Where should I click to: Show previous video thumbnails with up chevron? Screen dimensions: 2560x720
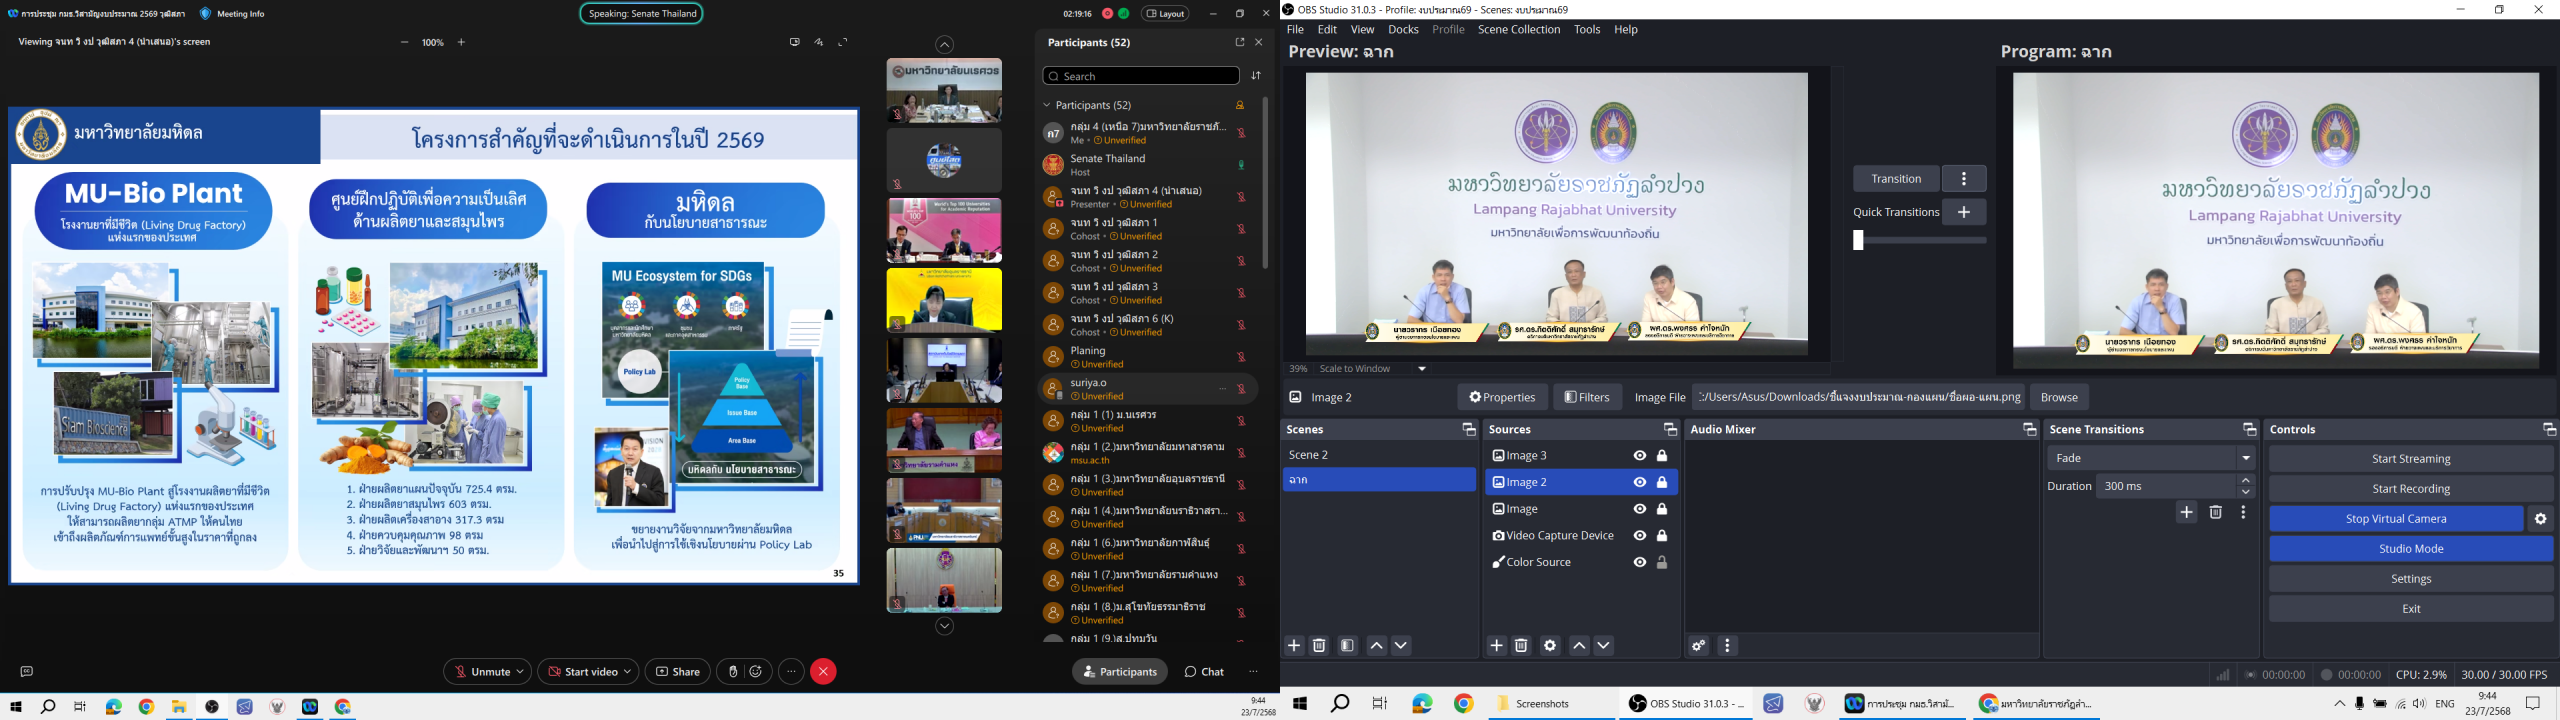coord(944,45)
